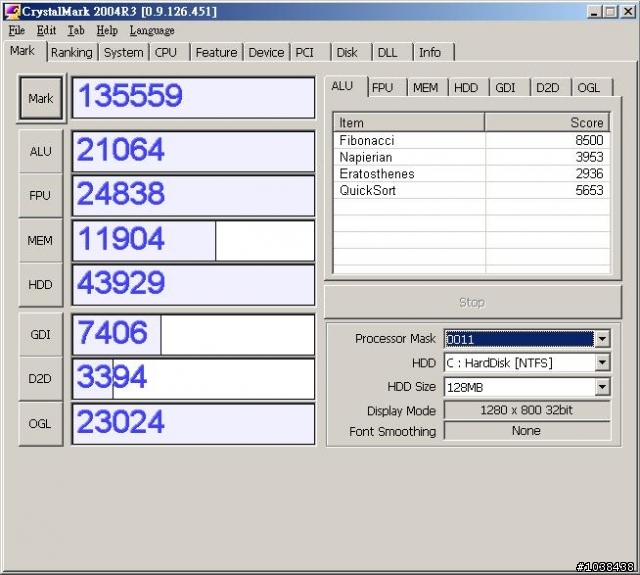640x575 pixels.
Task: Run the MEM benchmark button
Action: (41, 240)
